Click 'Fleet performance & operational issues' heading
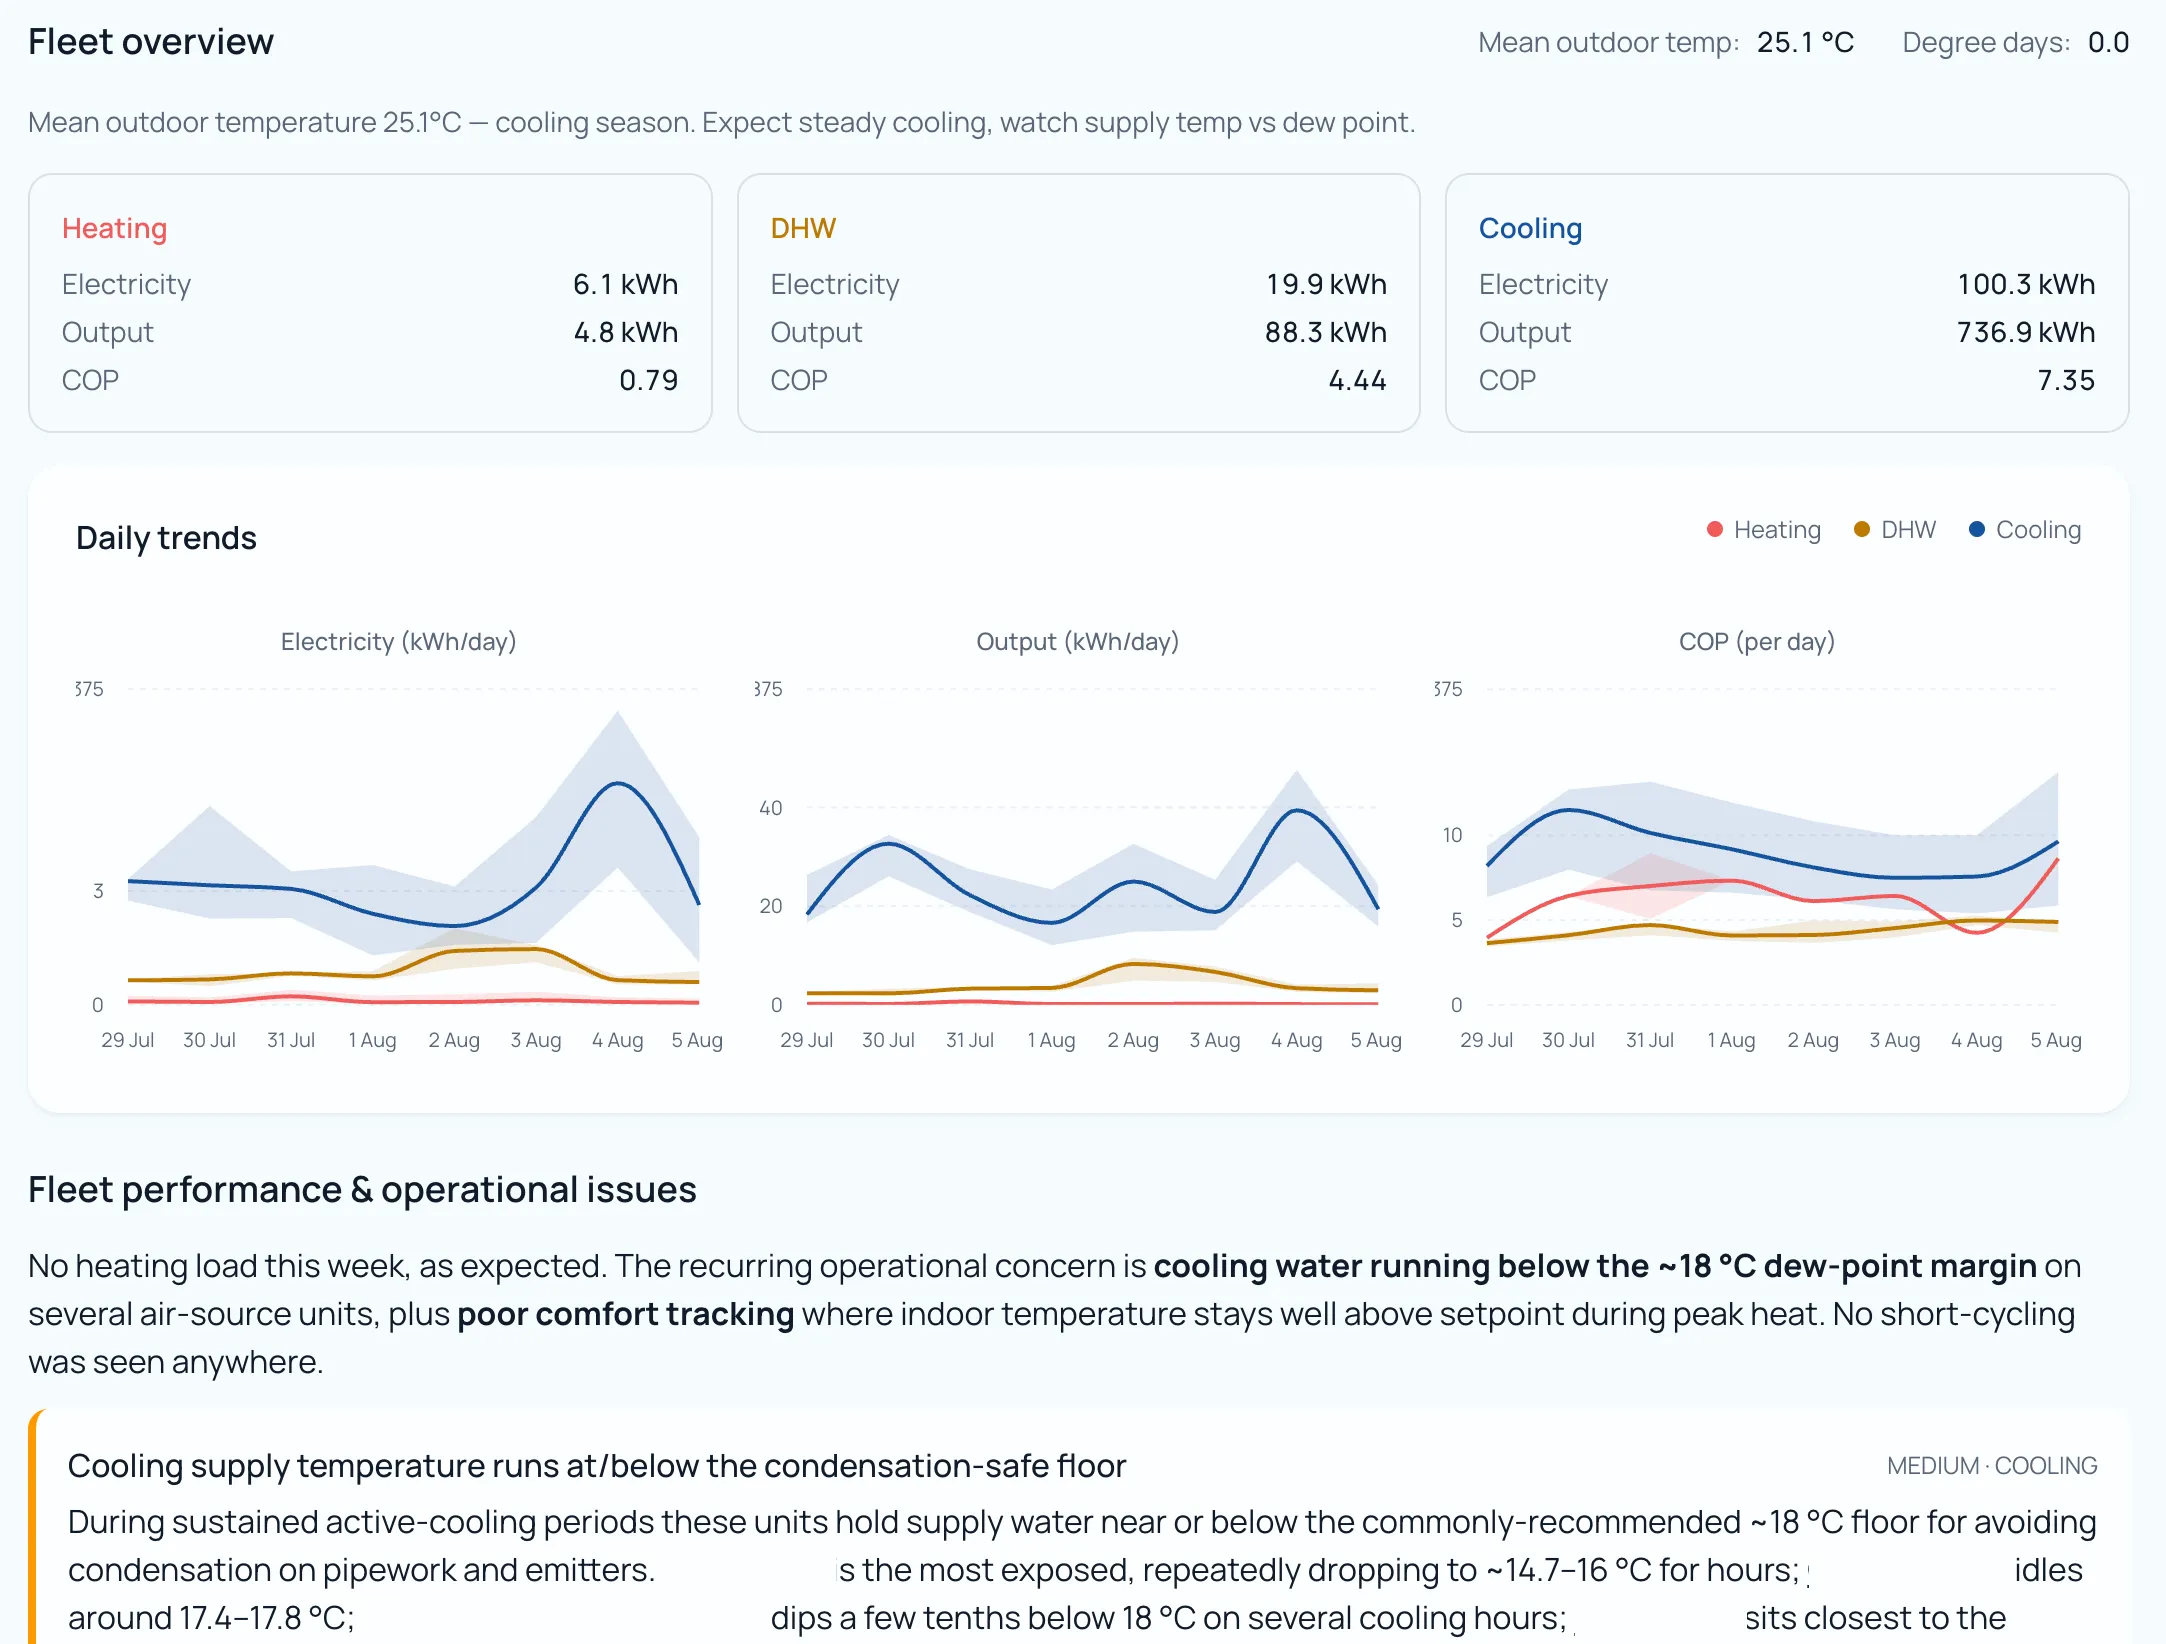Screen dimensions: 2166x1644 pos(362,1190)
